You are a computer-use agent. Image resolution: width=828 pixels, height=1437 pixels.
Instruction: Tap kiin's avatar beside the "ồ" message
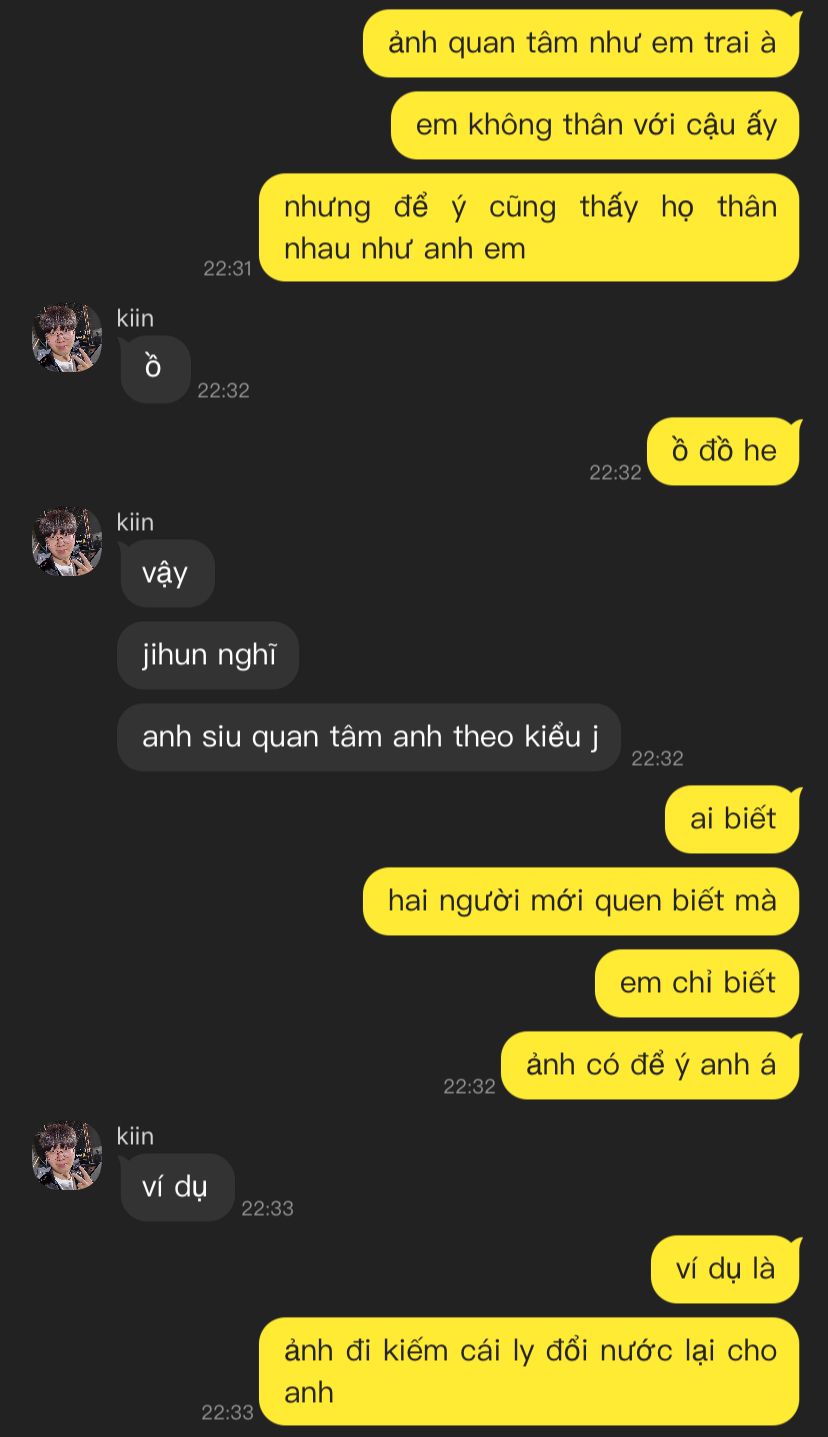click(x=67, y=338)
